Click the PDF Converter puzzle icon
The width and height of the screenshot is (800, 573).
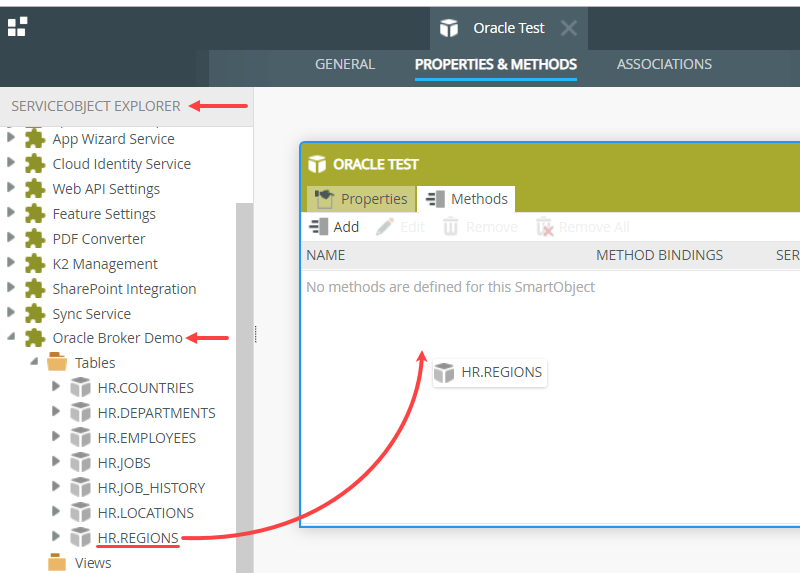35,238
